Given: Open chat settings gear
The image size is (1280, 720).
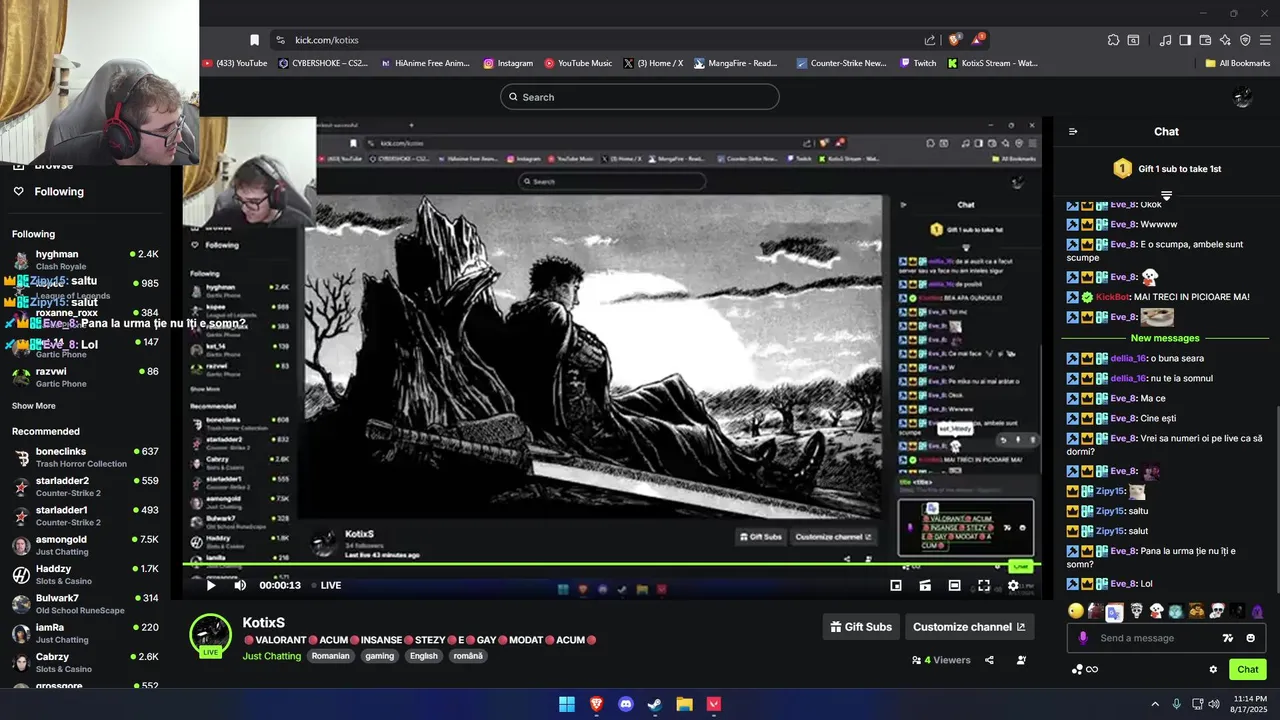Looking at the screenshot, I should click(x=1213, y=670).
